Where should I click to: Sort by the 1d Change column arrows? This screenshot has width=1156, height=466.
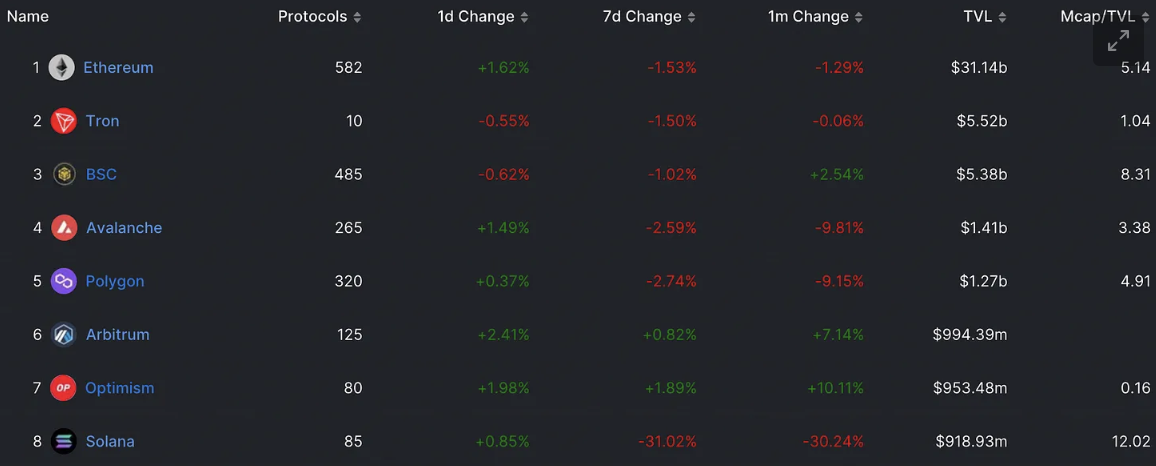point(524,18)
